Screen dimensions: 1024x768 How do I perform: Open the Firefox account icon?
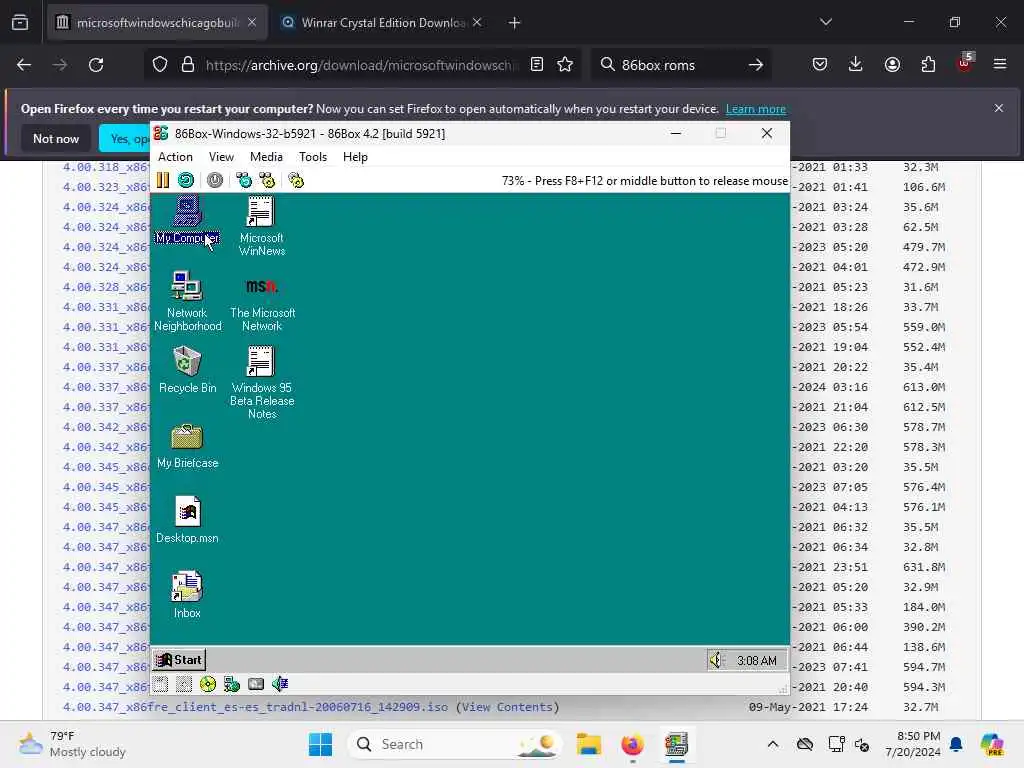point(892,65)
